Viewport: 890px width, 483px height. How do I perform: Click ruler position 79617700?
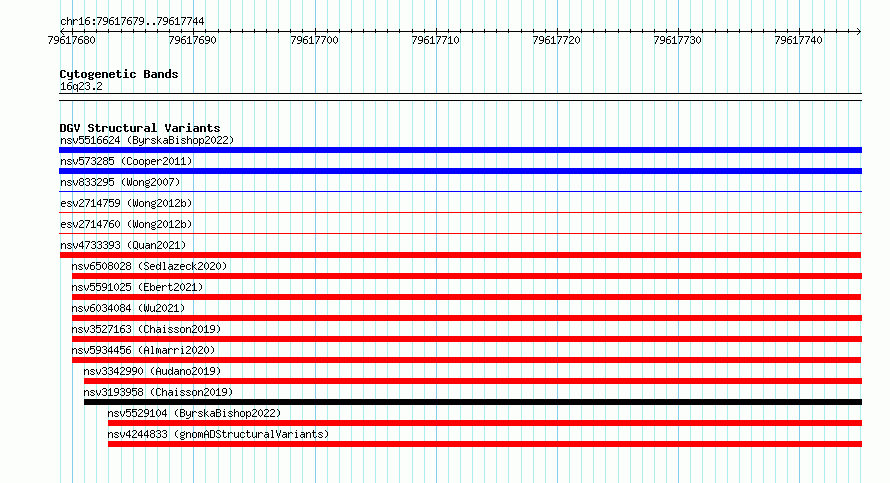point(314,40)
